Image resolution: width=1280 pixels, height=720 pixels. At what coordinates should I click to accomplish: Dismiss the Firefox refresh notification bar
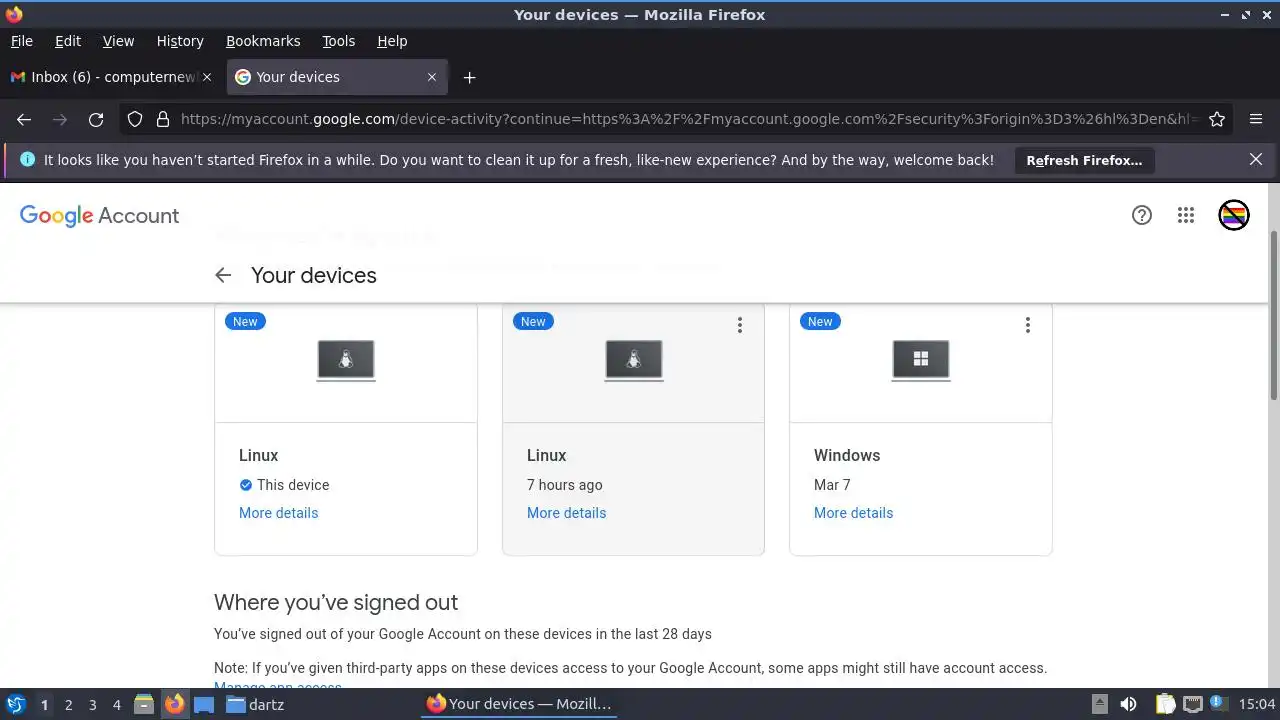(x=1256, y=159)
